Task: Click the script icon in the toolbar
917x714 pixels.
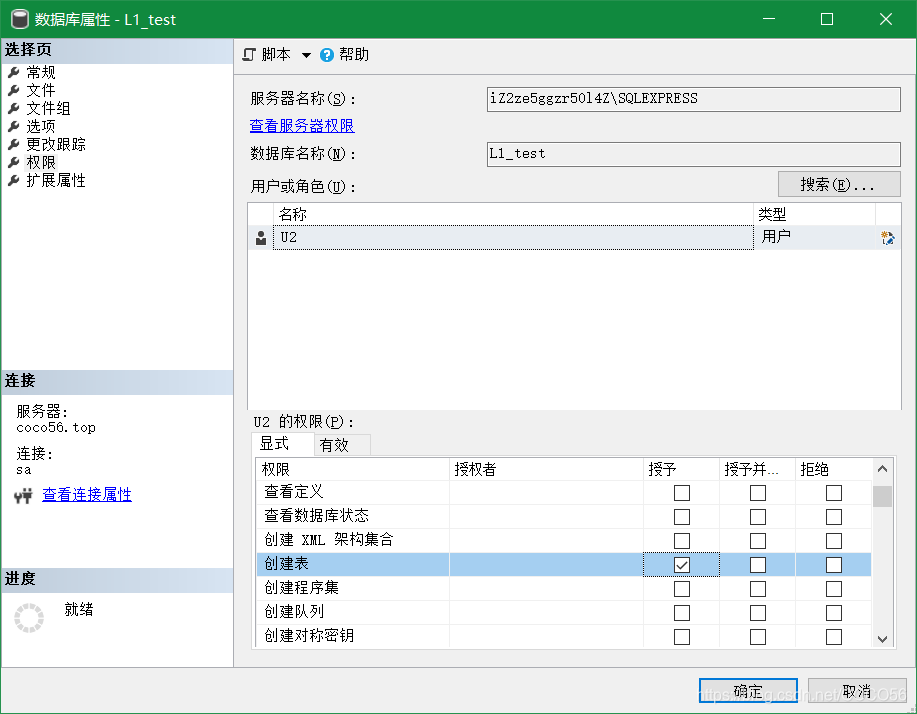Action: coord(249,55)
